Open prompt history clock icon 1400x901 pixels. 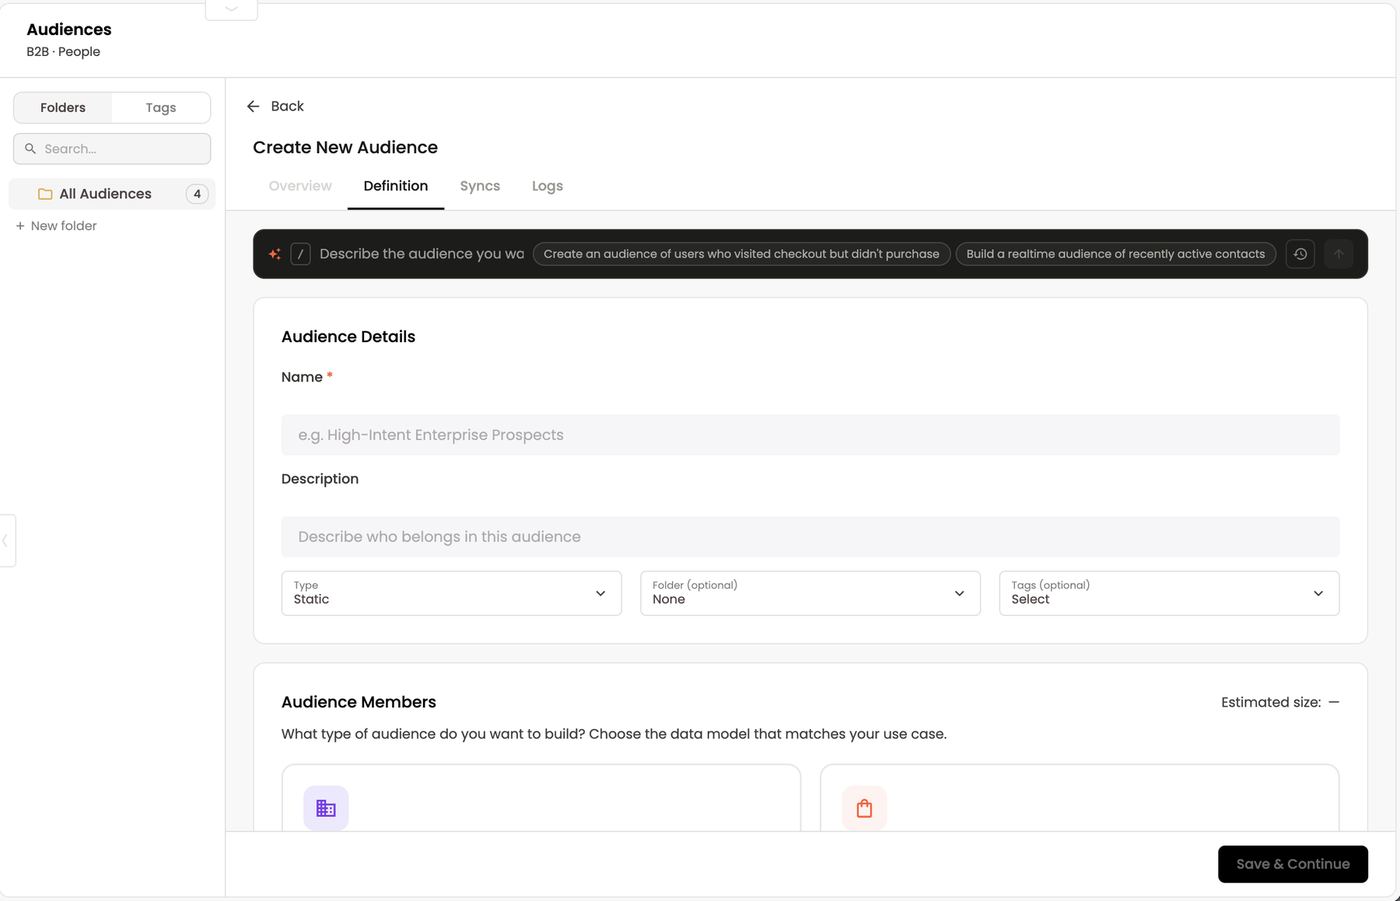1300,254
